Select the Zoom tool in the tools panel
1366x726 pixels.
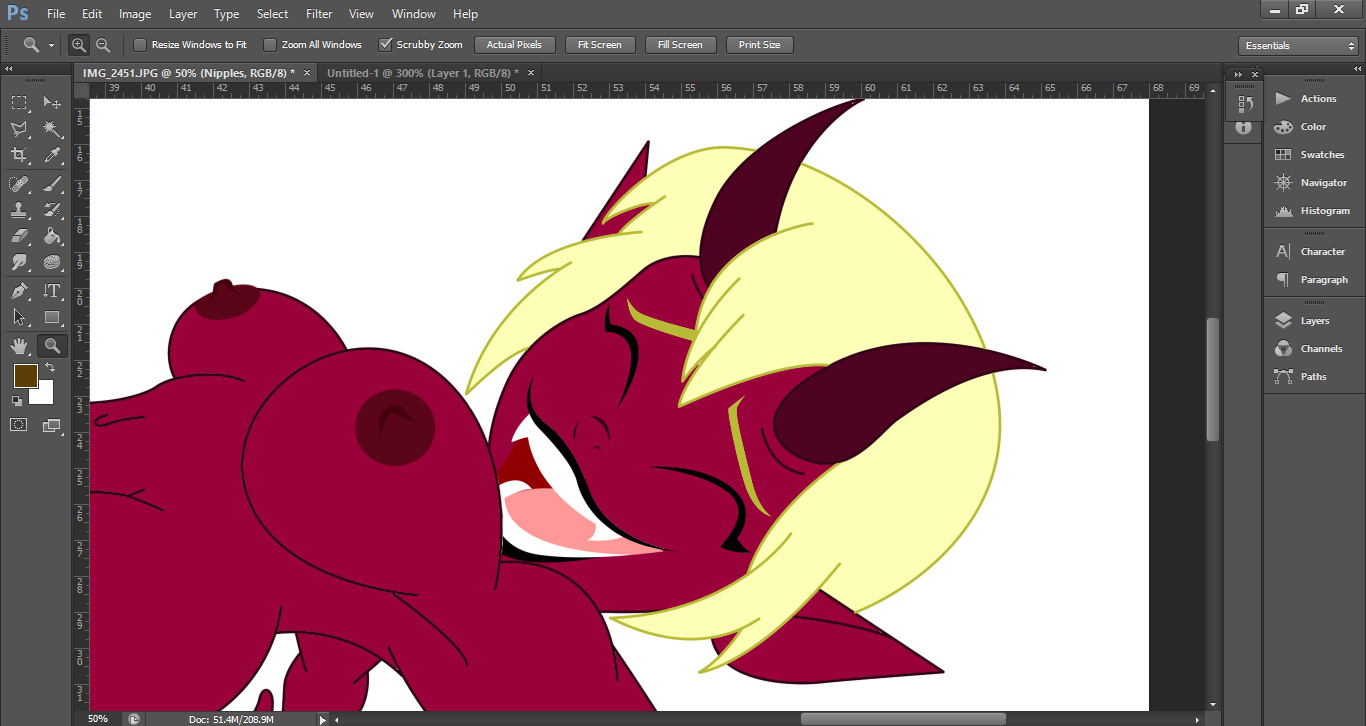[x=52, y=346]
